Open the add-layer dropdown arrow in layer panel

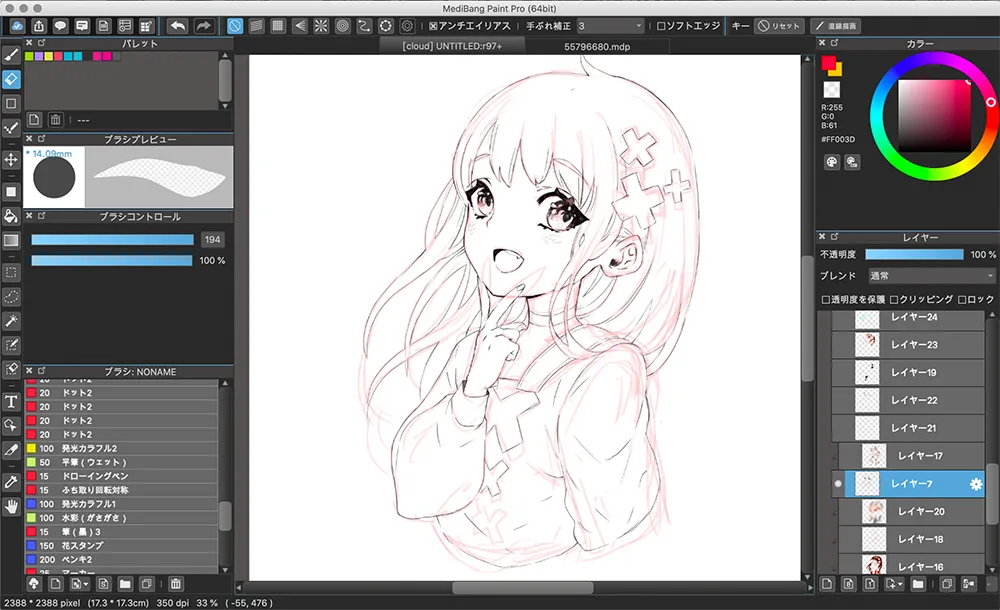pos(901,583)
